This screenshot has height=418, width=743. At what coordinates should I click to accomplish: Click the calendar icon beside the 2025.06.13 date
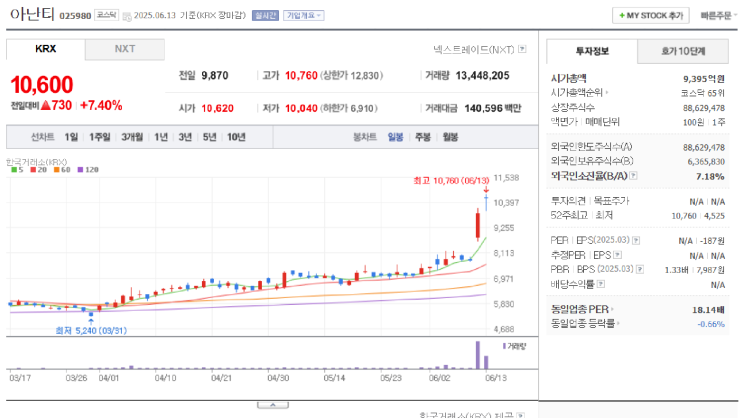point(127,17)
